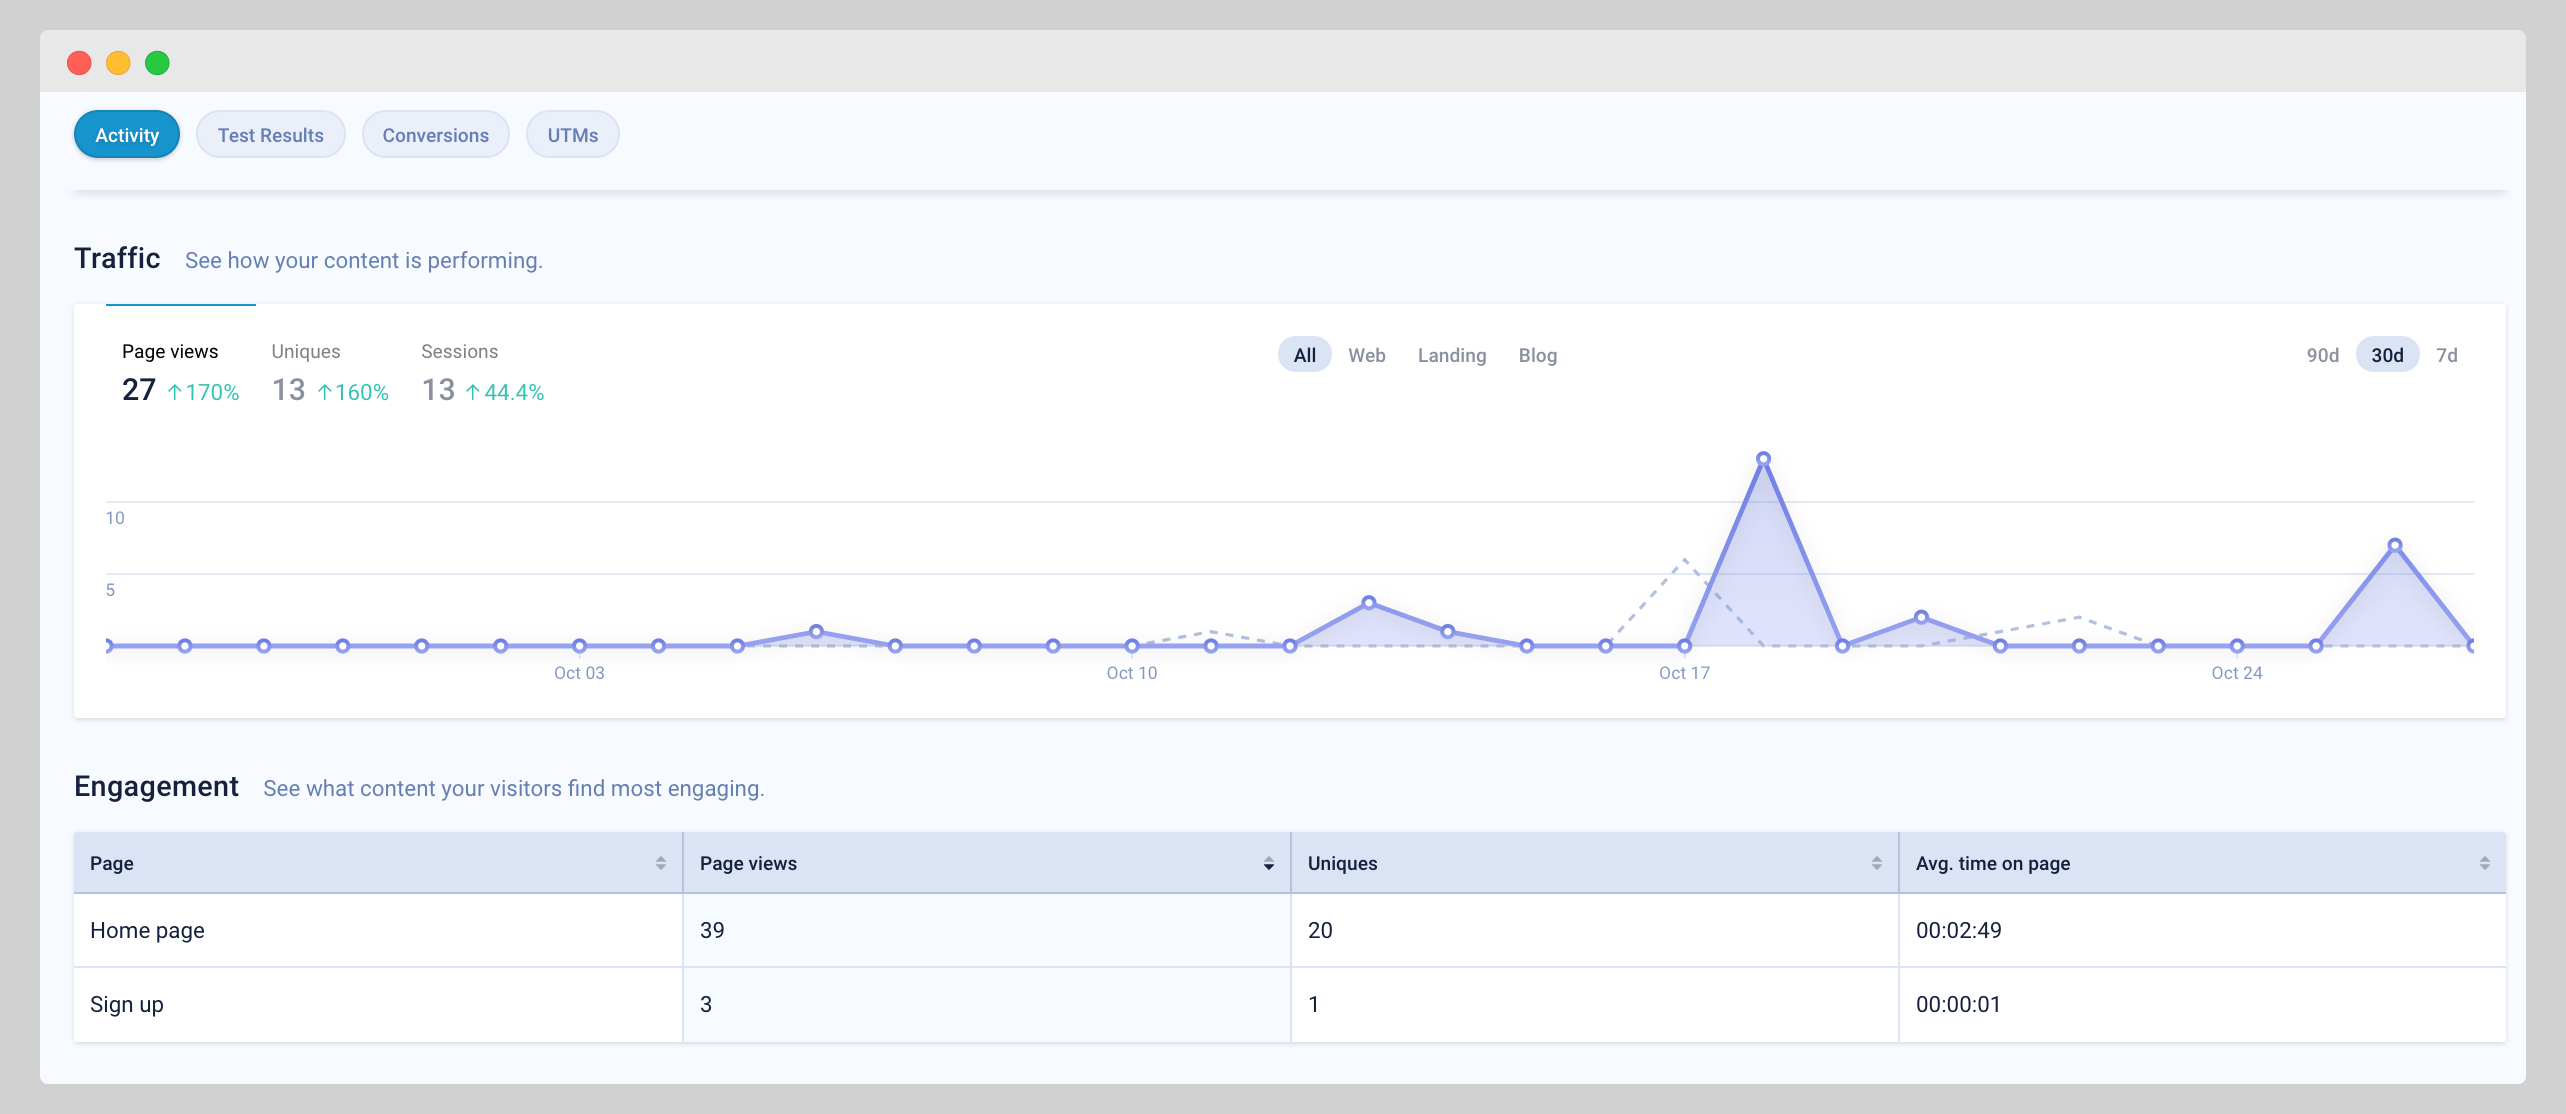Select the Activity tab

(x=125, y=133)
